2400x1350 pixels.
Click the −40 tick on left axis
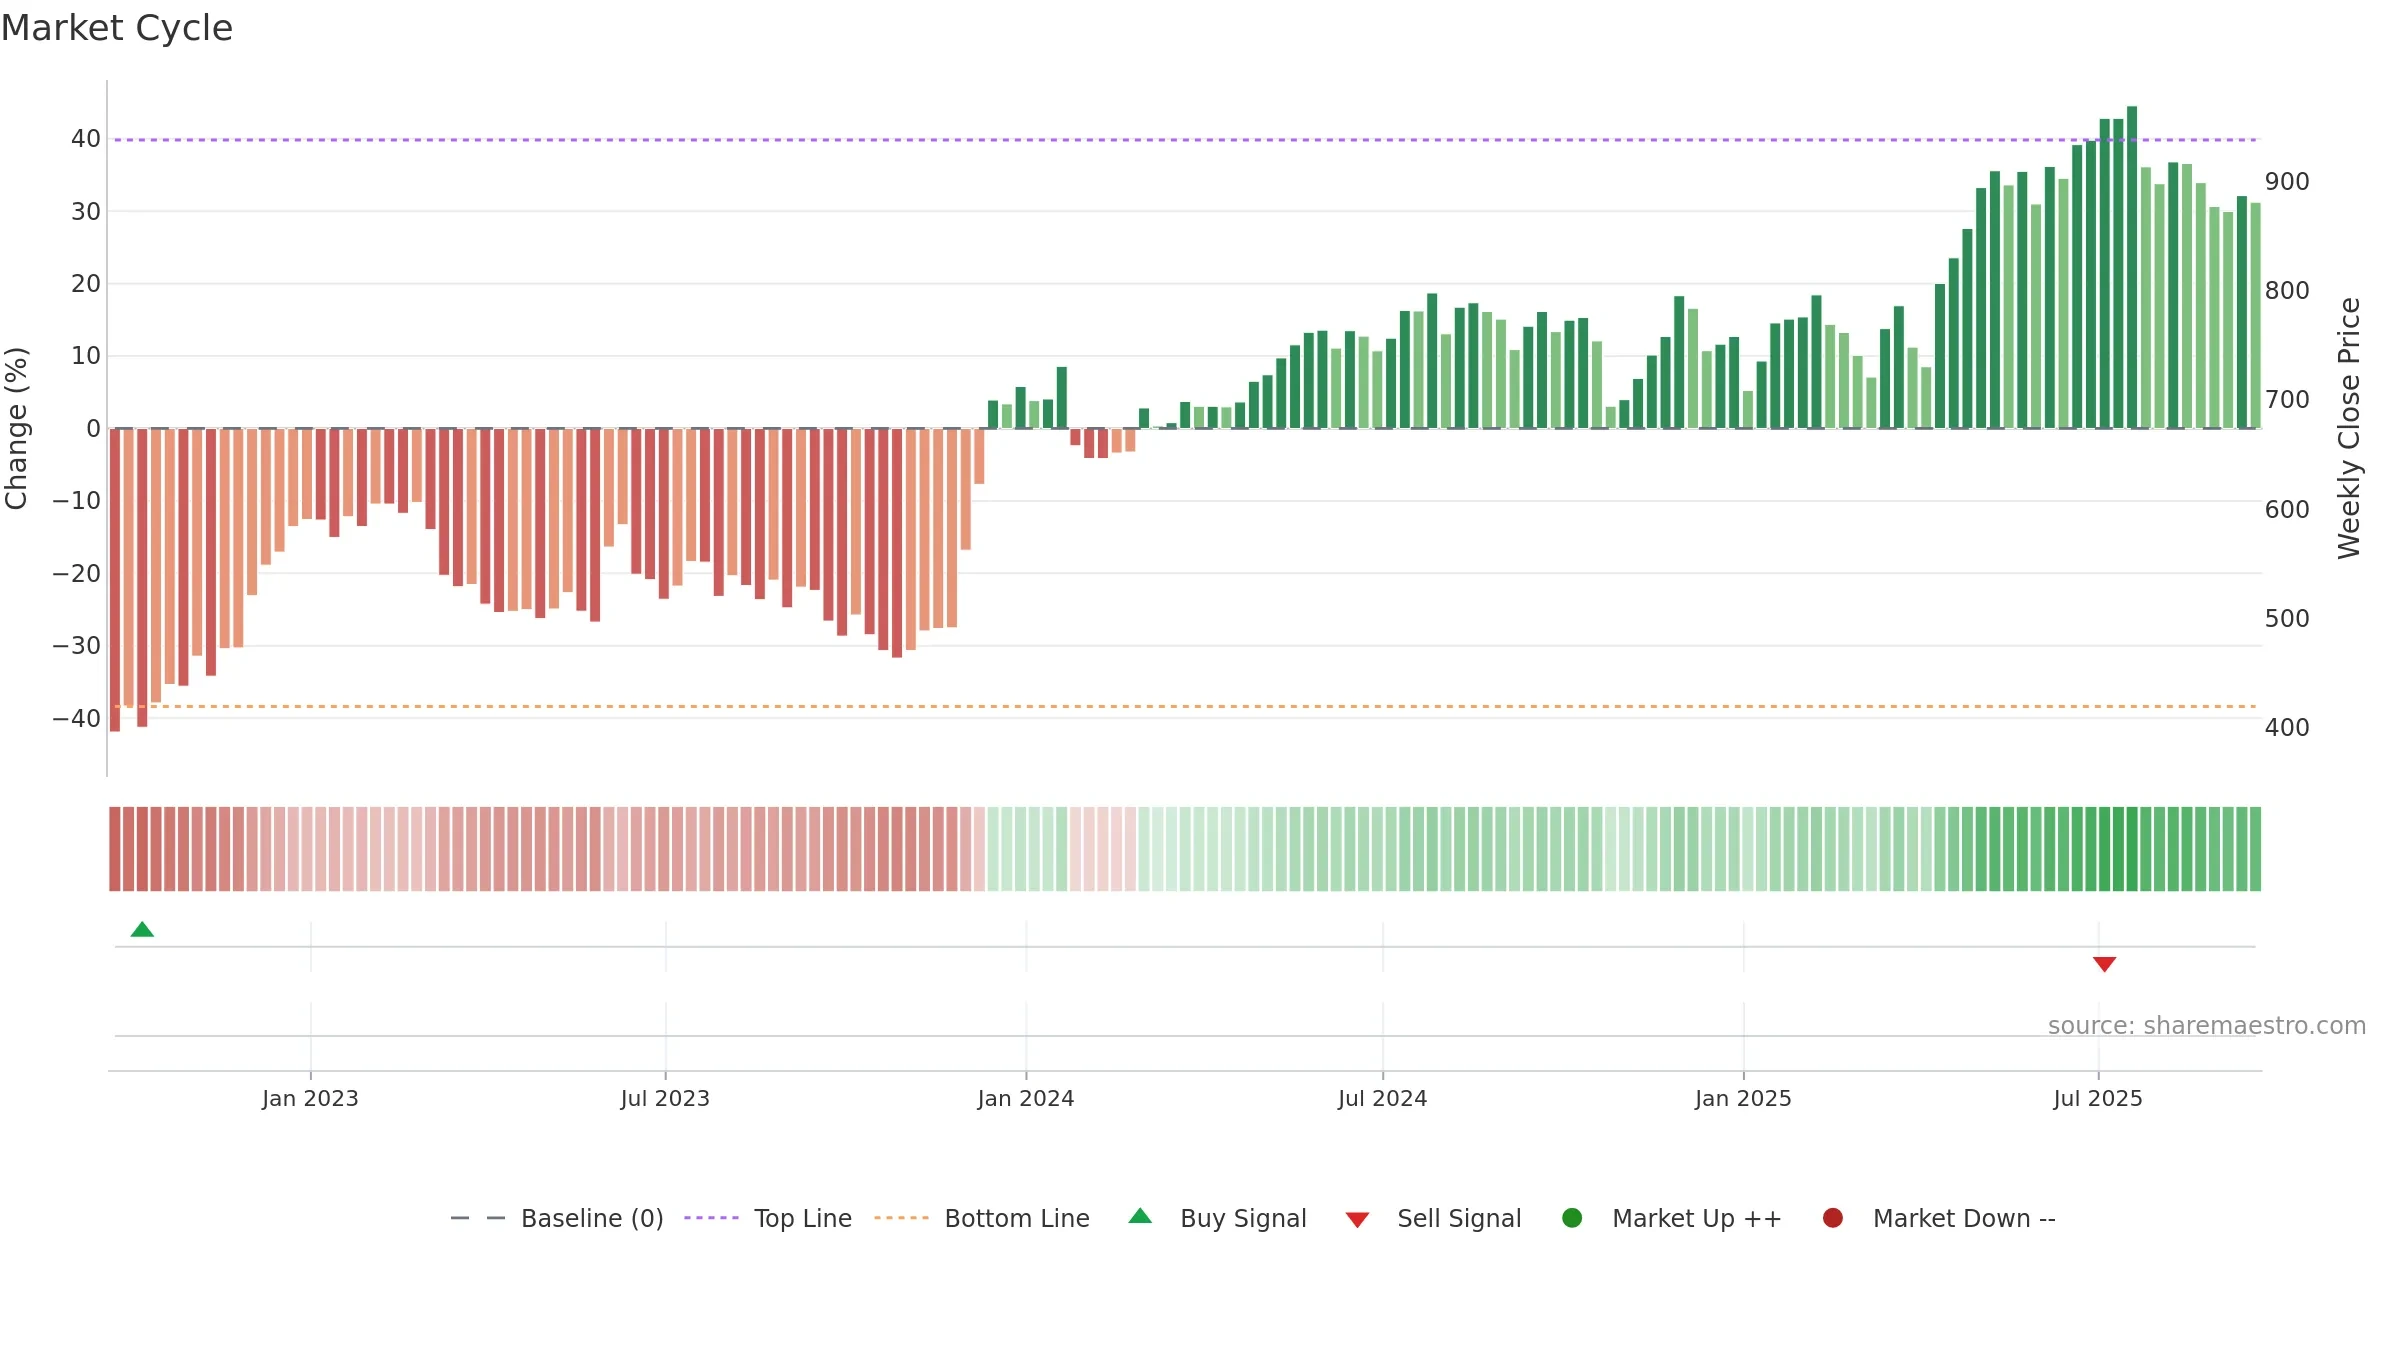tap(77, 718)
